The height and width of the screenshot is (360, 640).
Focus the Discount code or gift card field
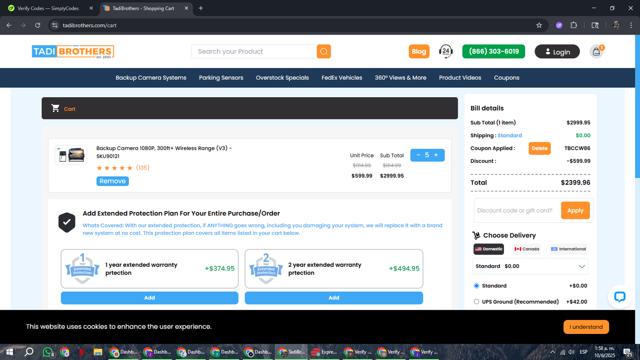517,211
